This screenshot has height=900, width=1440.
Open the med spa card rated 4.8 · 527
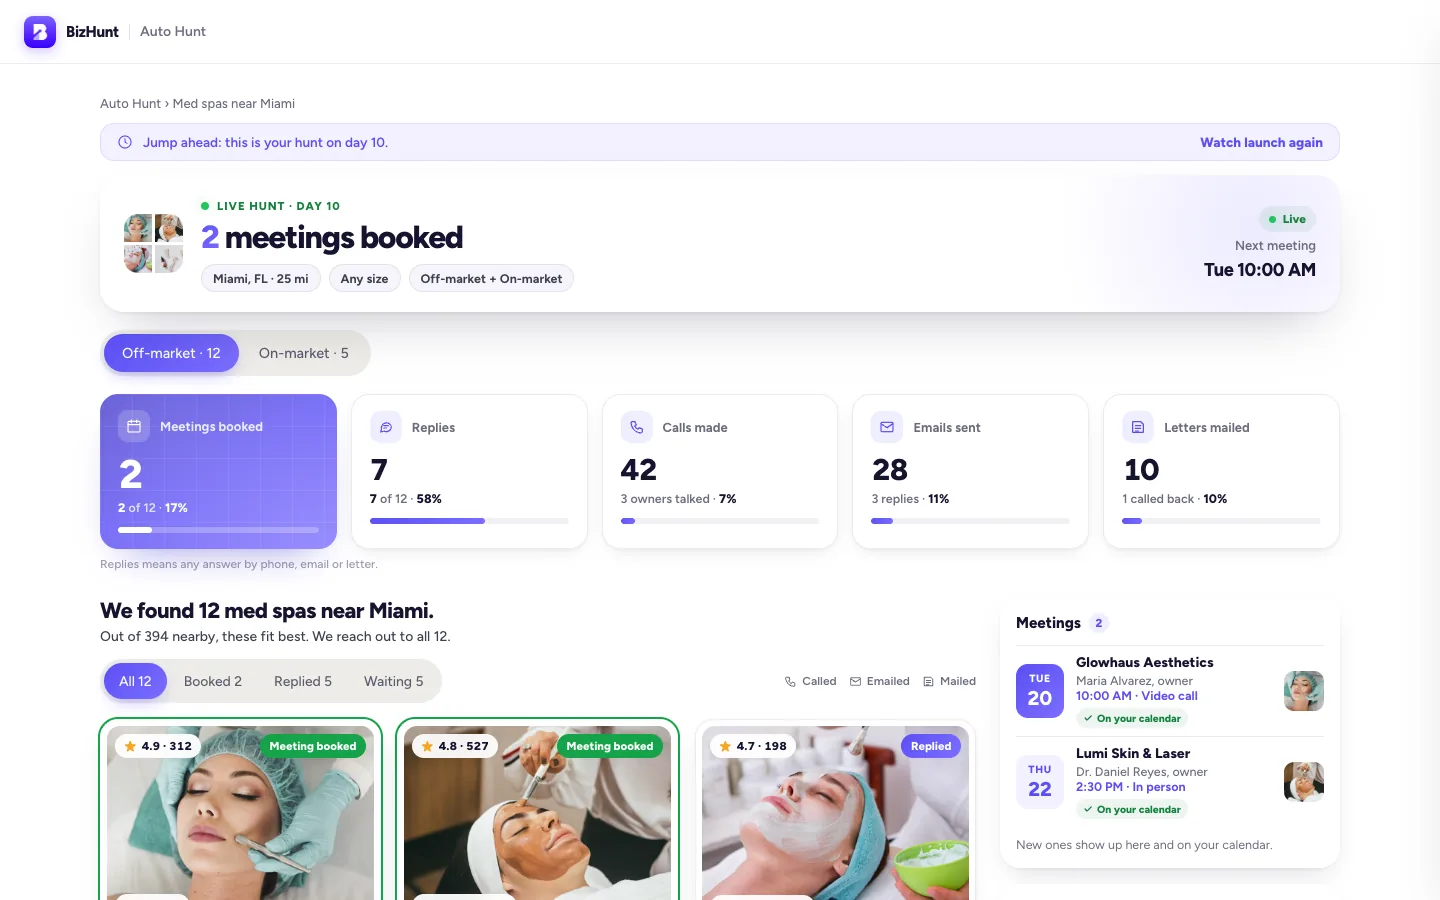click(x=538, y=810)
